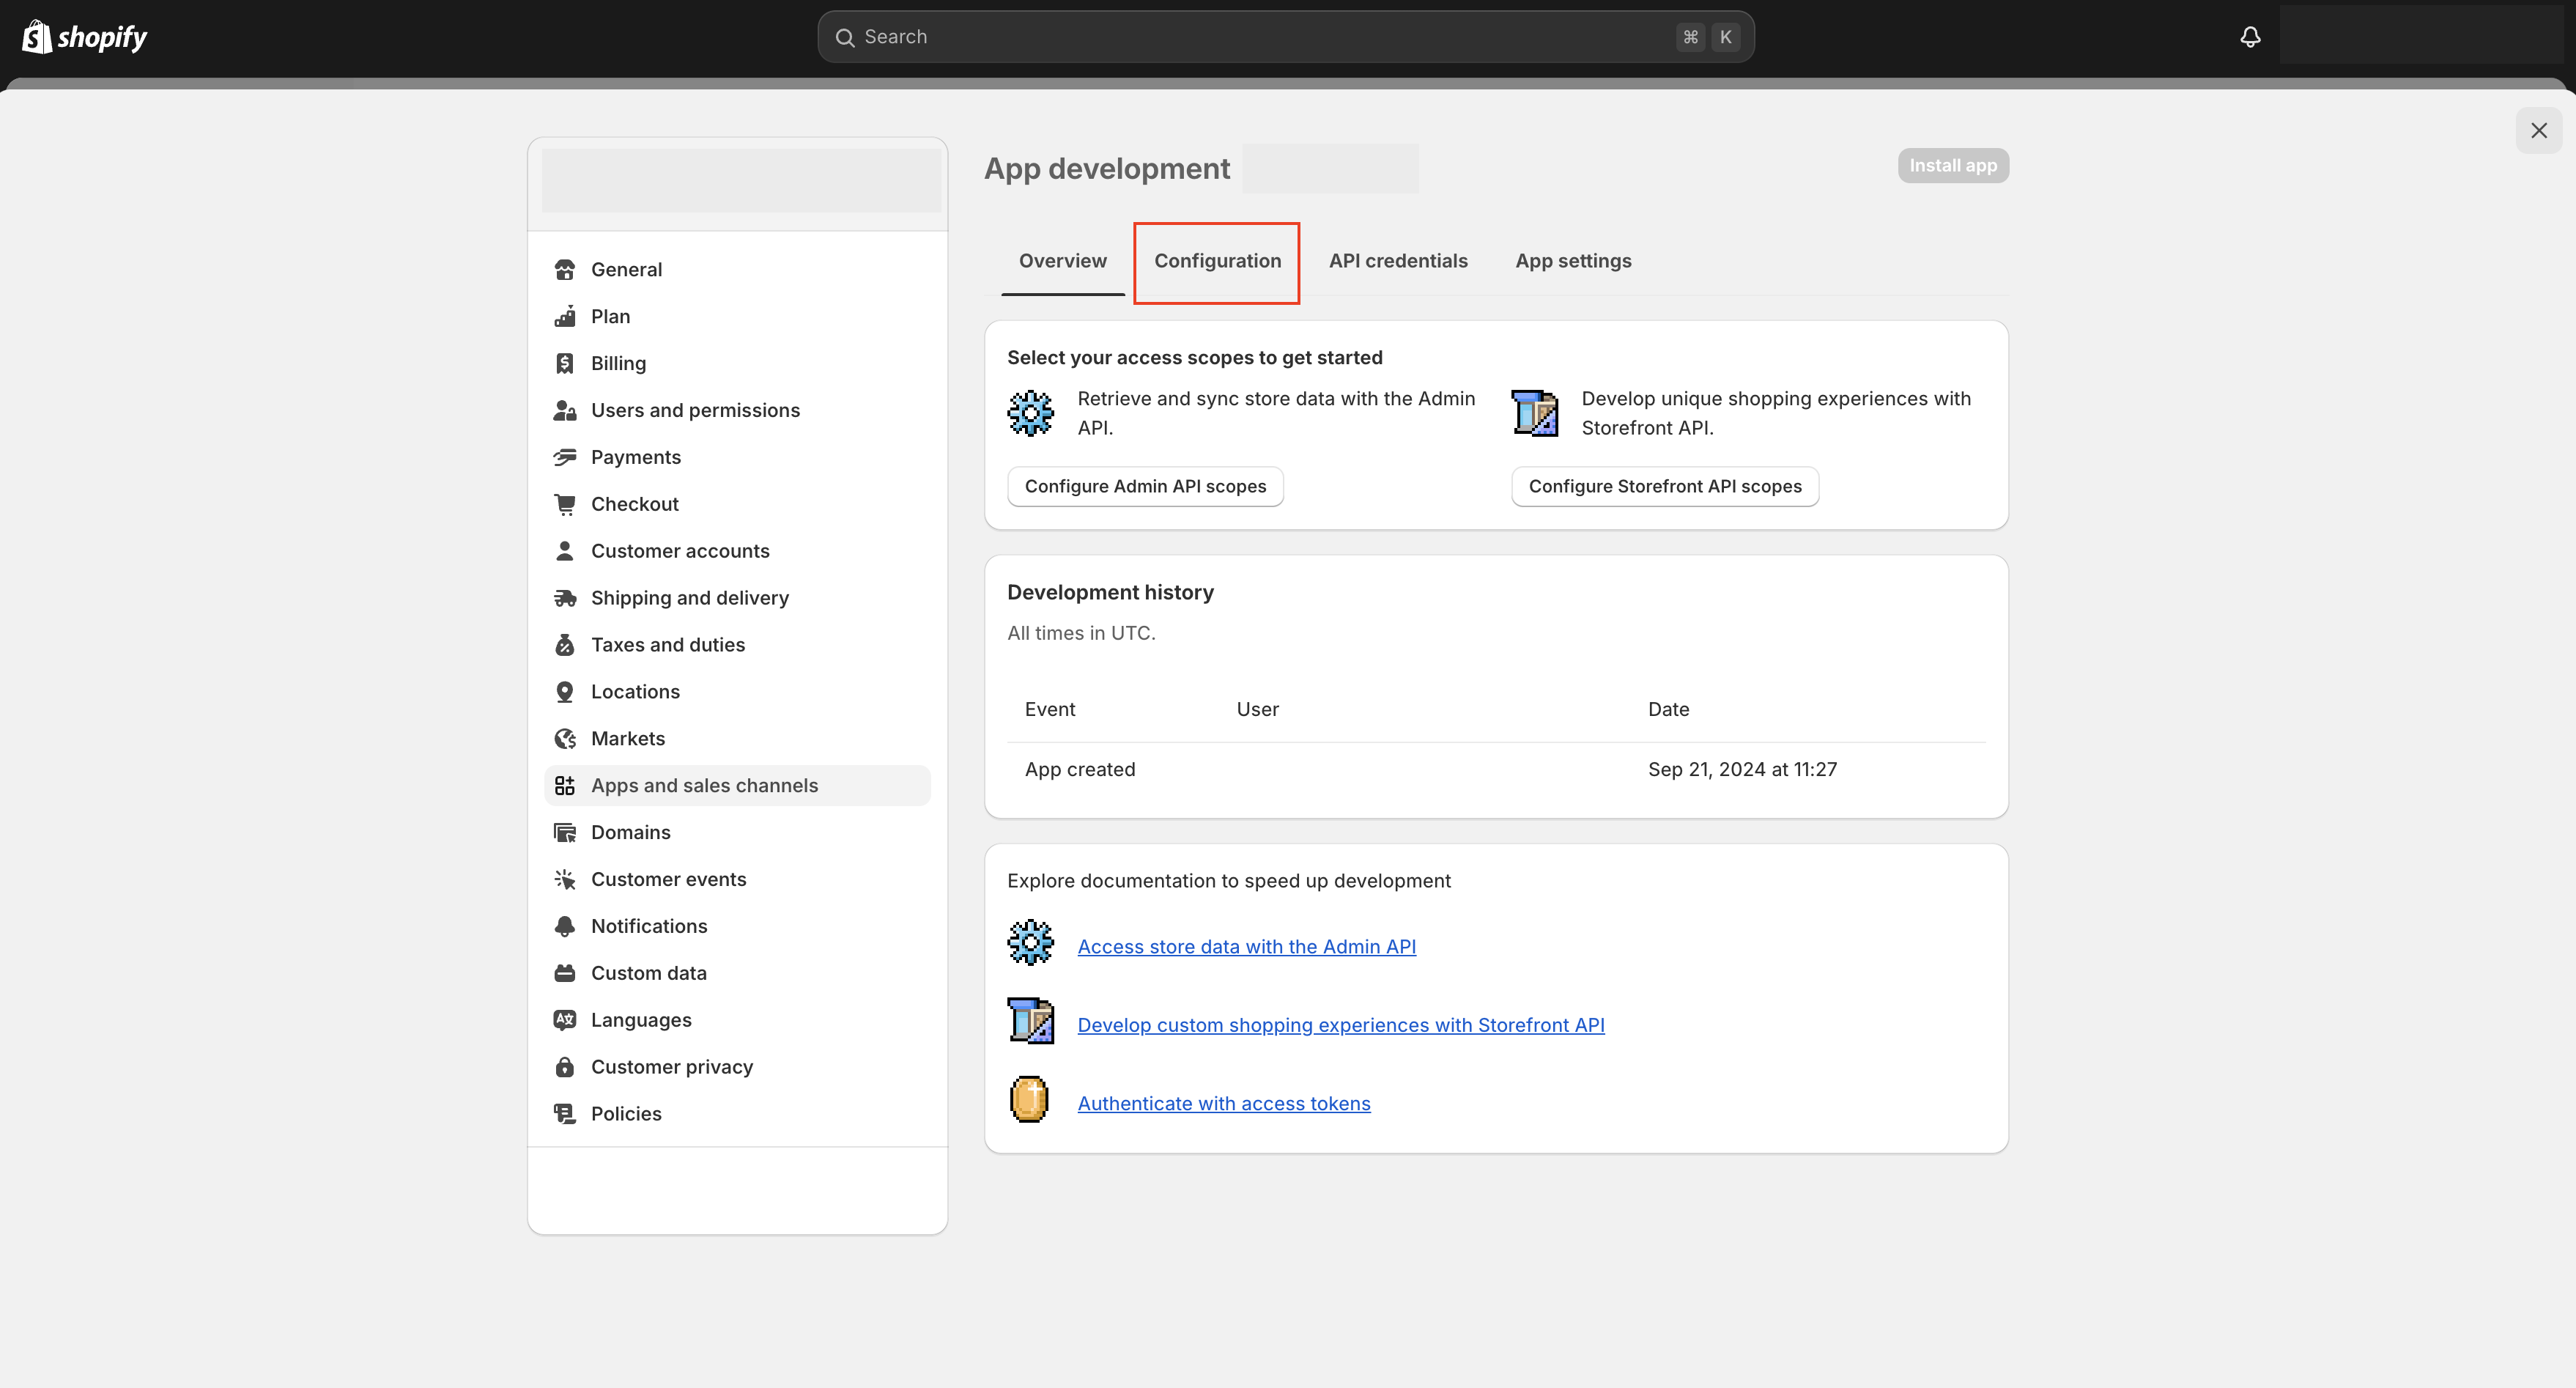Click the General store icon
Image resolution: width=2576 pixels, height=1388 pixels.
(565, 270)
